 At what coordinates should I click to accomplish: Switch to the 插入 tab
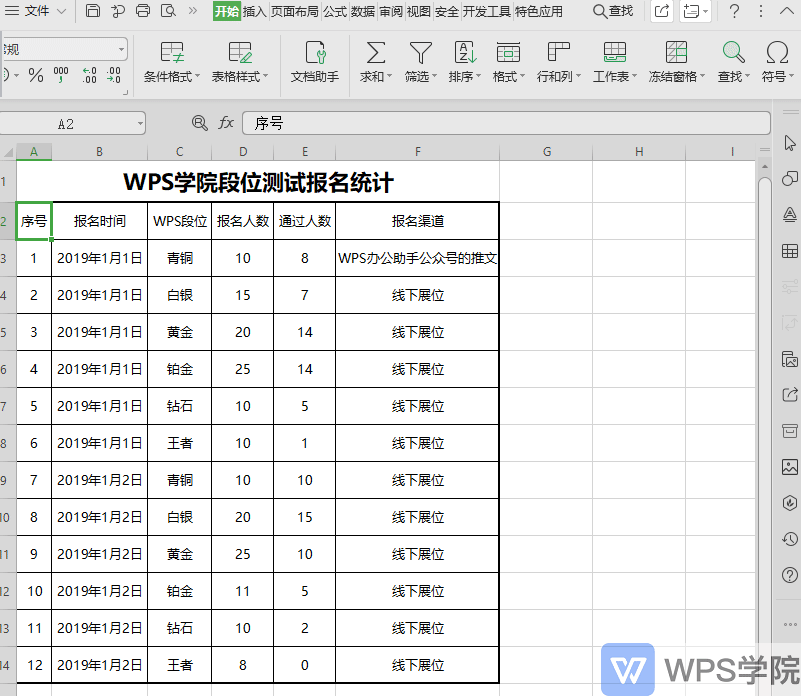pos(254,11)
